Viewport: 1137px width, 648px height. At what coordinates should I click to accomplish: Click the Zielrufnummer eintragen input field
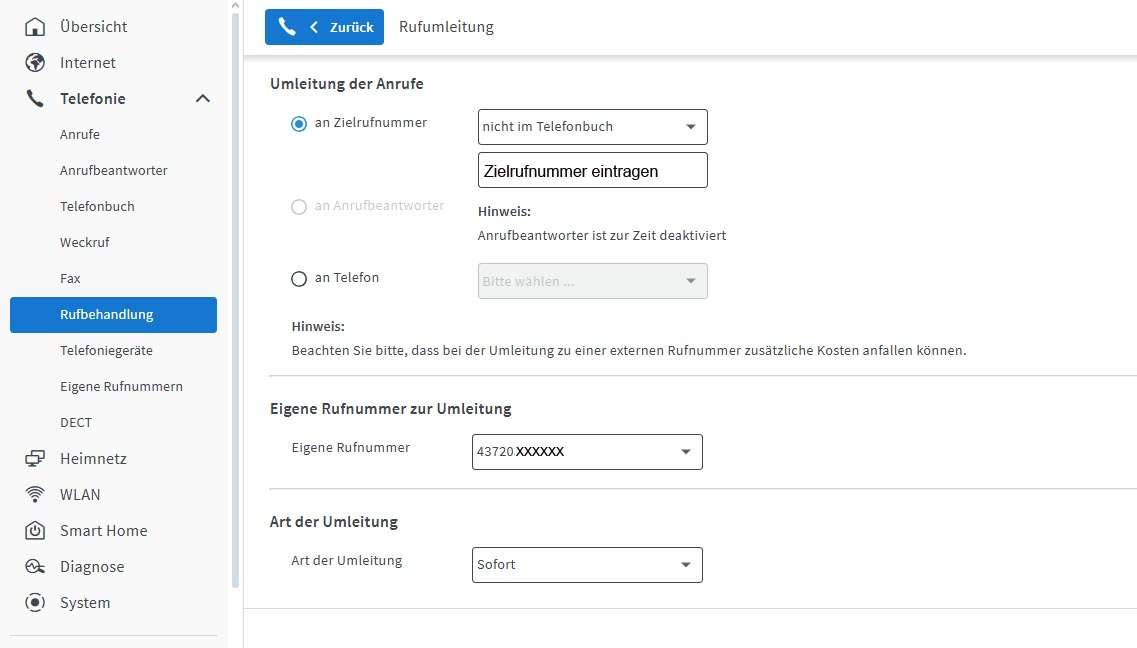(x=592, y=171)
